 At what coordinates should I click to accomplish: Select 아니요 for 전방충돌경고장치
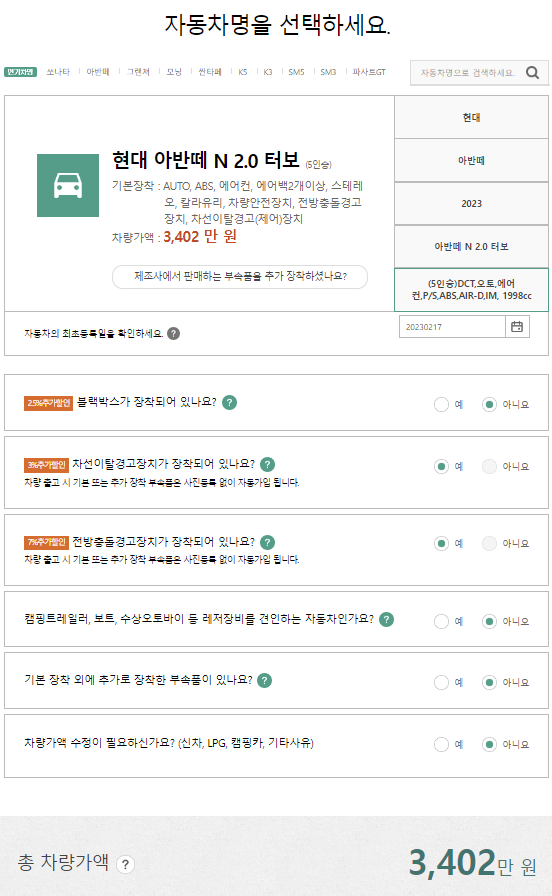(489, 543)
